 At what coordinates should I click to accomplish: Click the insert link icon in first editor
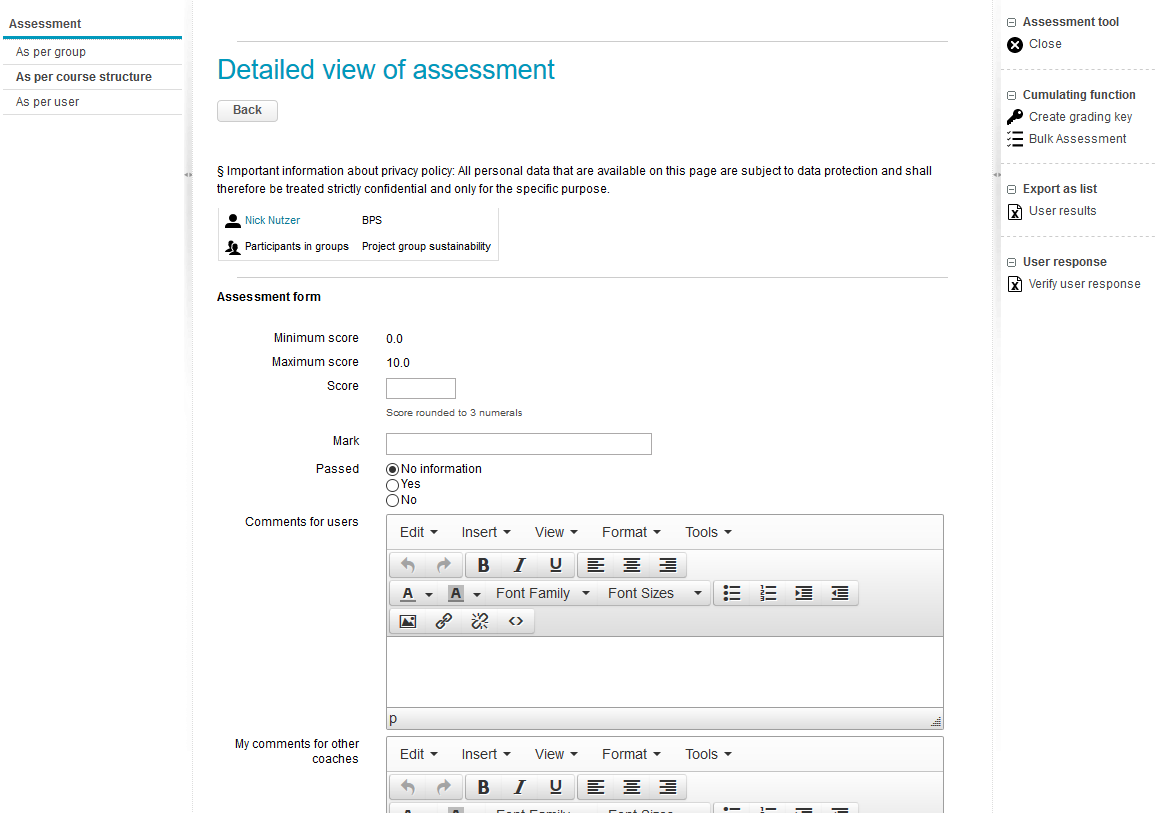(x=444, y=622)
